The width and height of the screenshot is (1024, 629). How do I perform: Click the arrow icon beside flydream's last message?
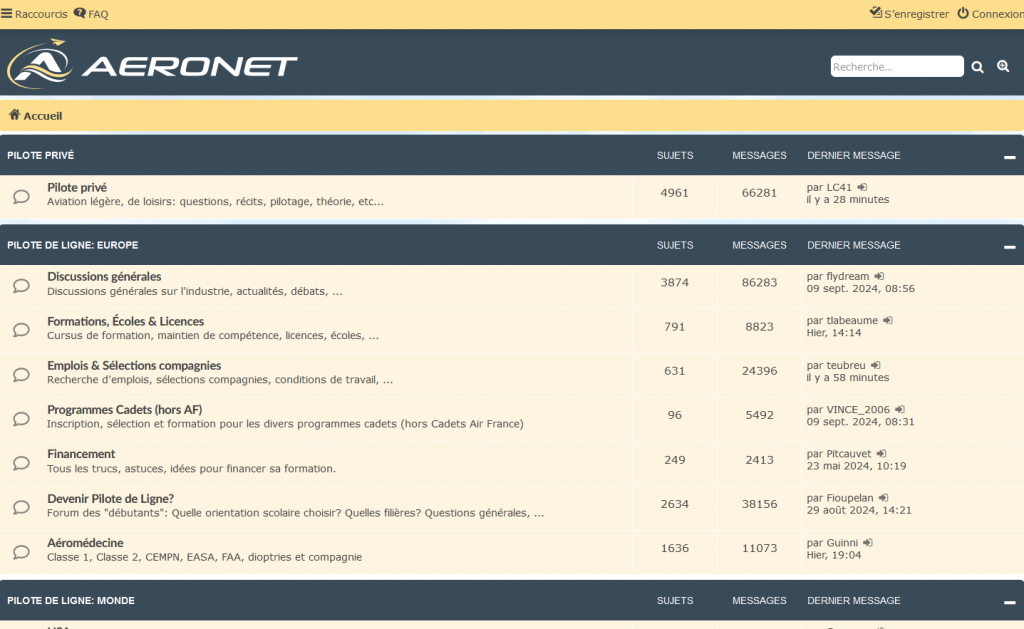(x=879, y=276)
